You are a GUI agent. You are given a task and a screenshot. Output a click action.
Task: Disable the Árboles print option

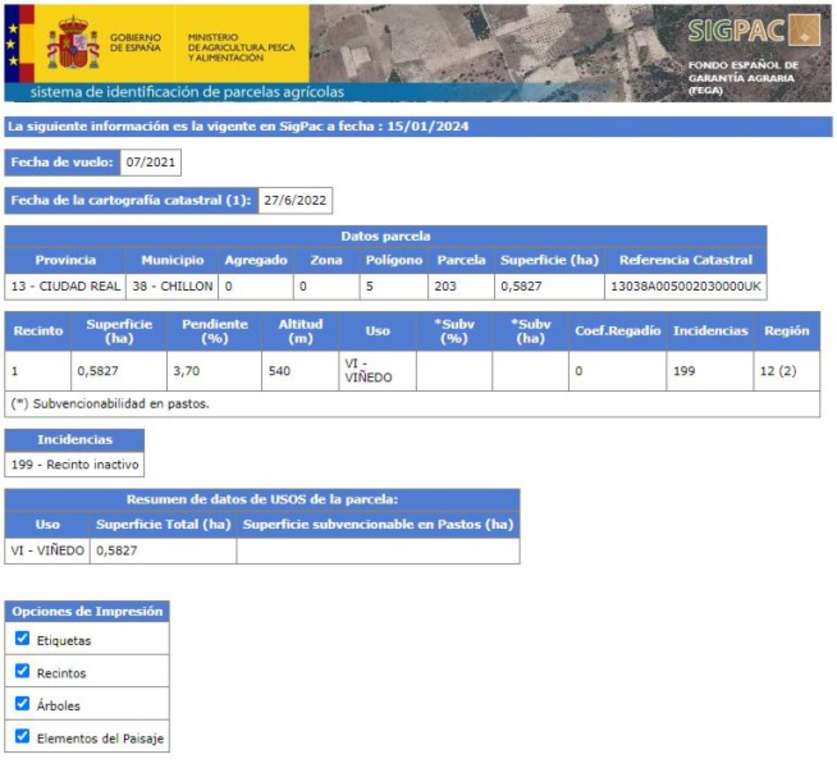[23, 704]
